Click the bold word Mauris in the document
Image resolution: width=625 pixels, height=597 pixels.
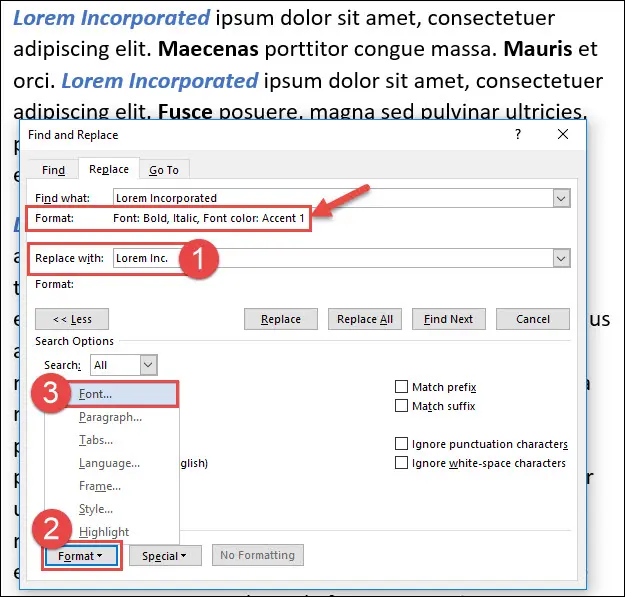(x=538, y=49)
